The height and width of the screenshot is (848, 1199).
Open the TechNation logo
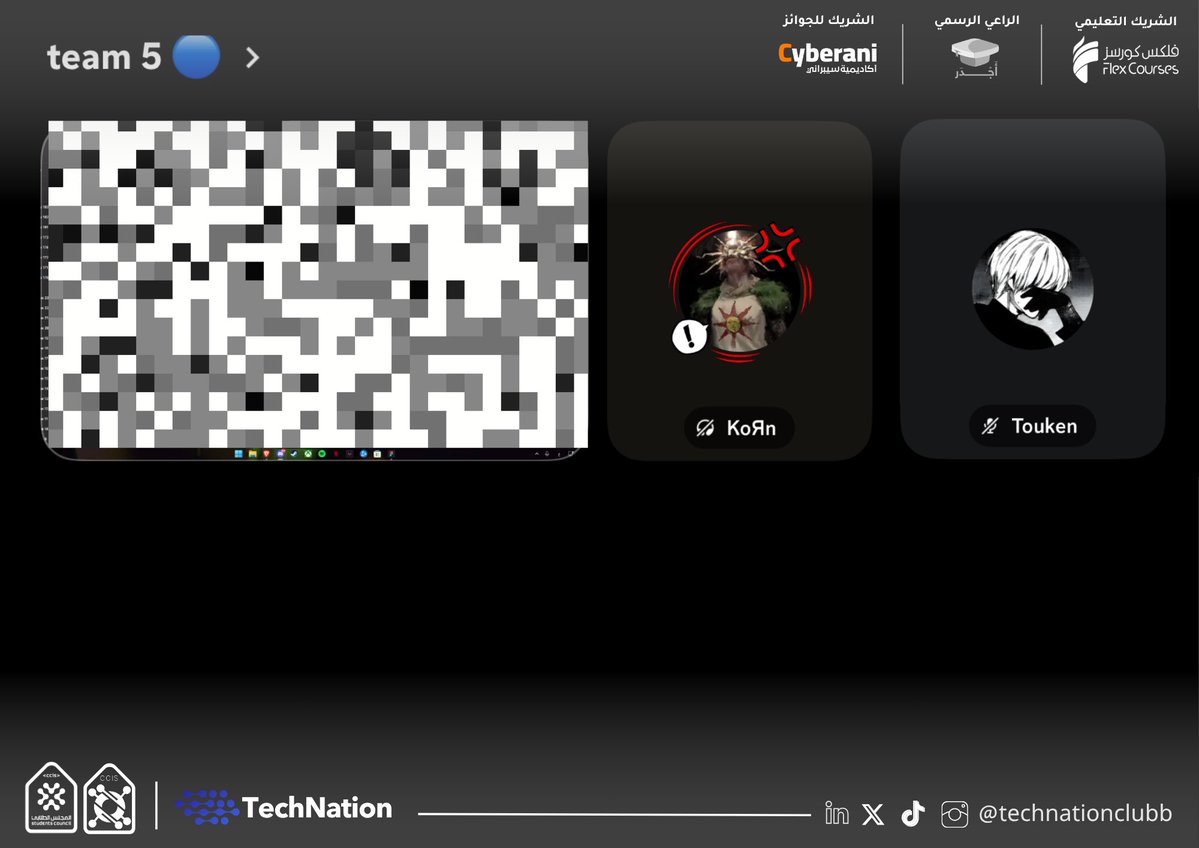284,807
